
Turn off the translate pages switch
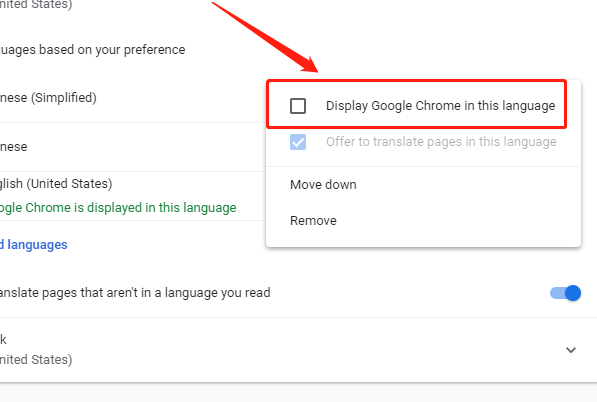click(565, 293)
